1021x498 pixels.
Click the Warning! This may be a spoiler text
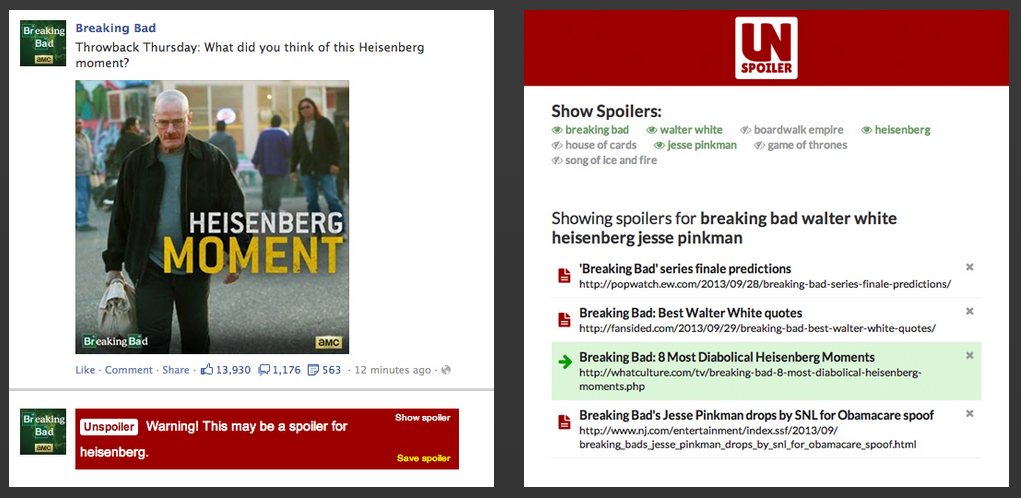pyautogui.click(x=214, y=439)
